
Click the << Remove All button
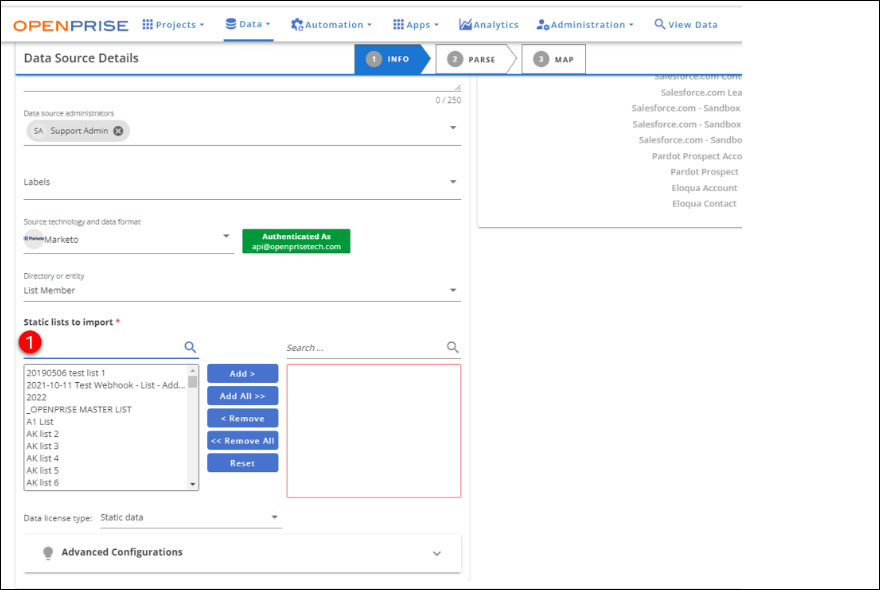(242, 441)
